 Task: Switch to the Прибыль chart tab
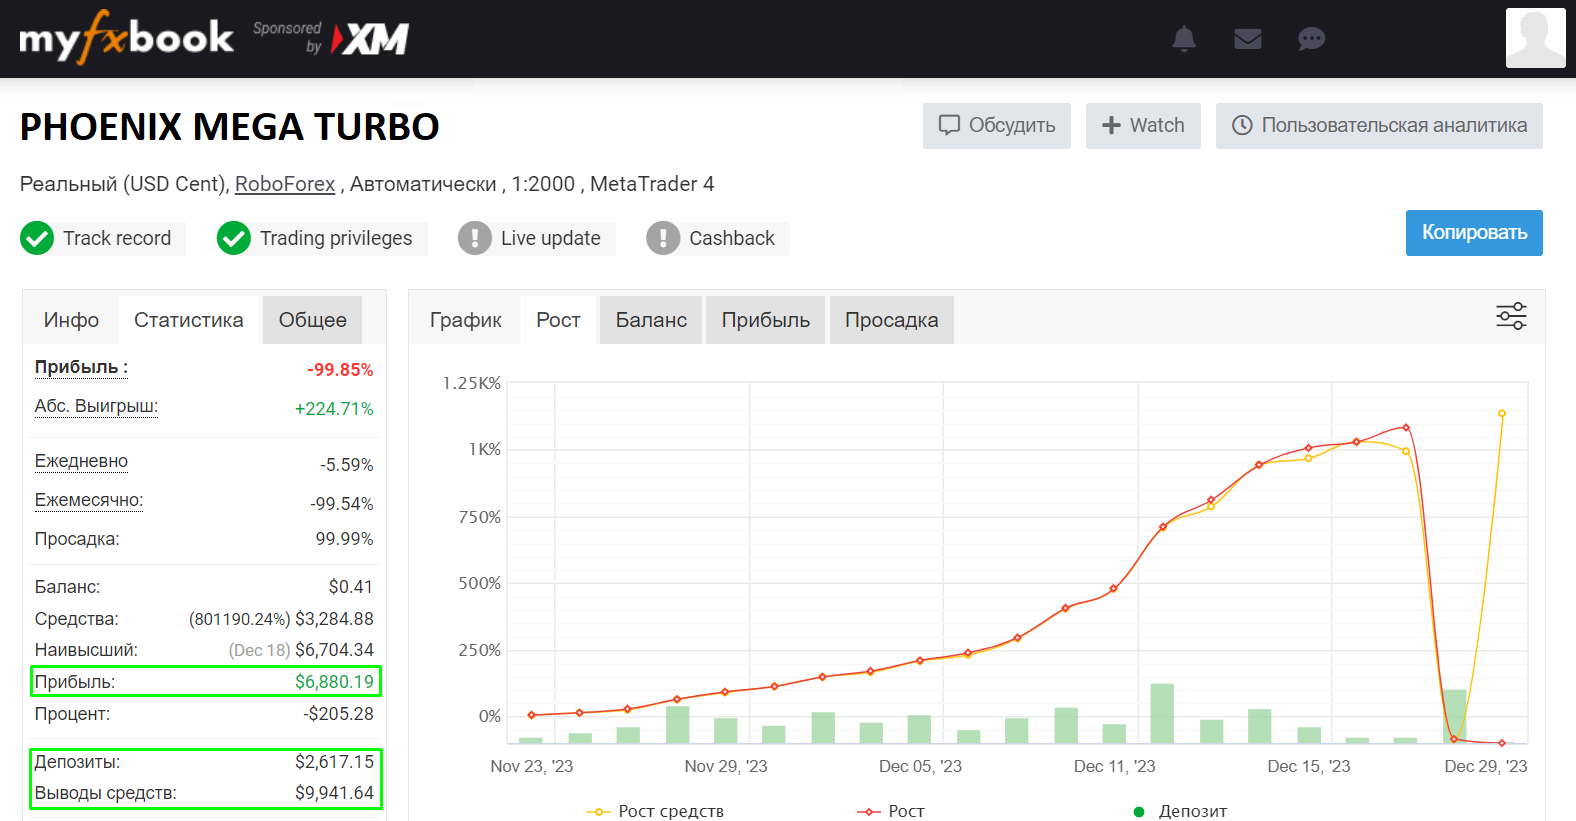coord(766,320)
